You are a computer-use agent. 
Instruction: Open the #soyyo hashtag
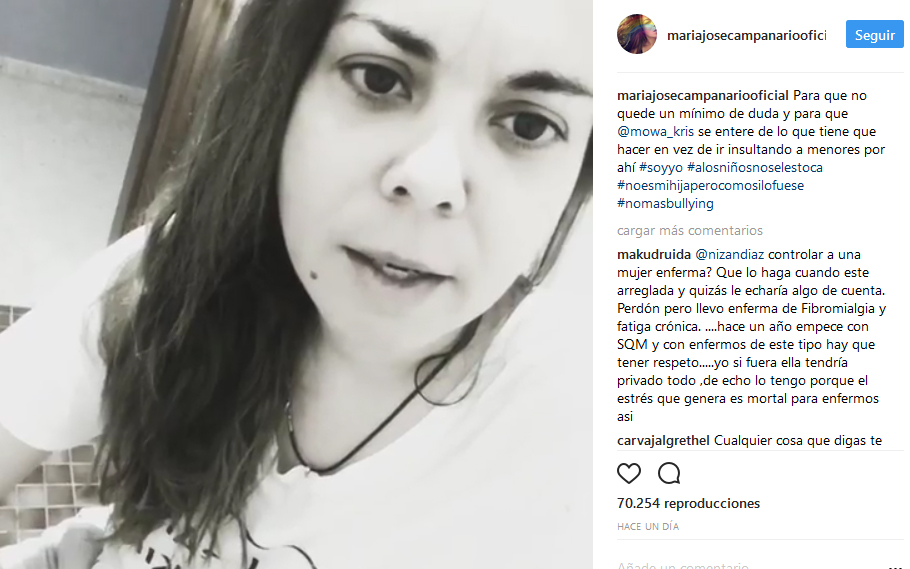click(660, 168)
